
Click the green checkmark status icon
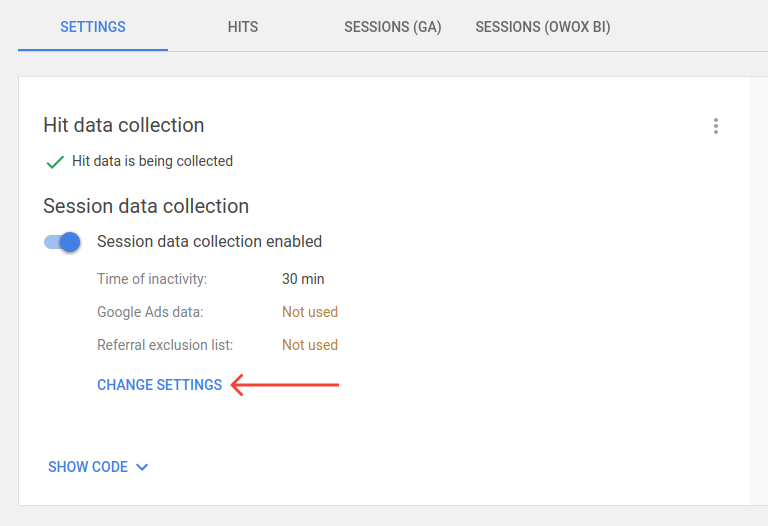point(55,162)
